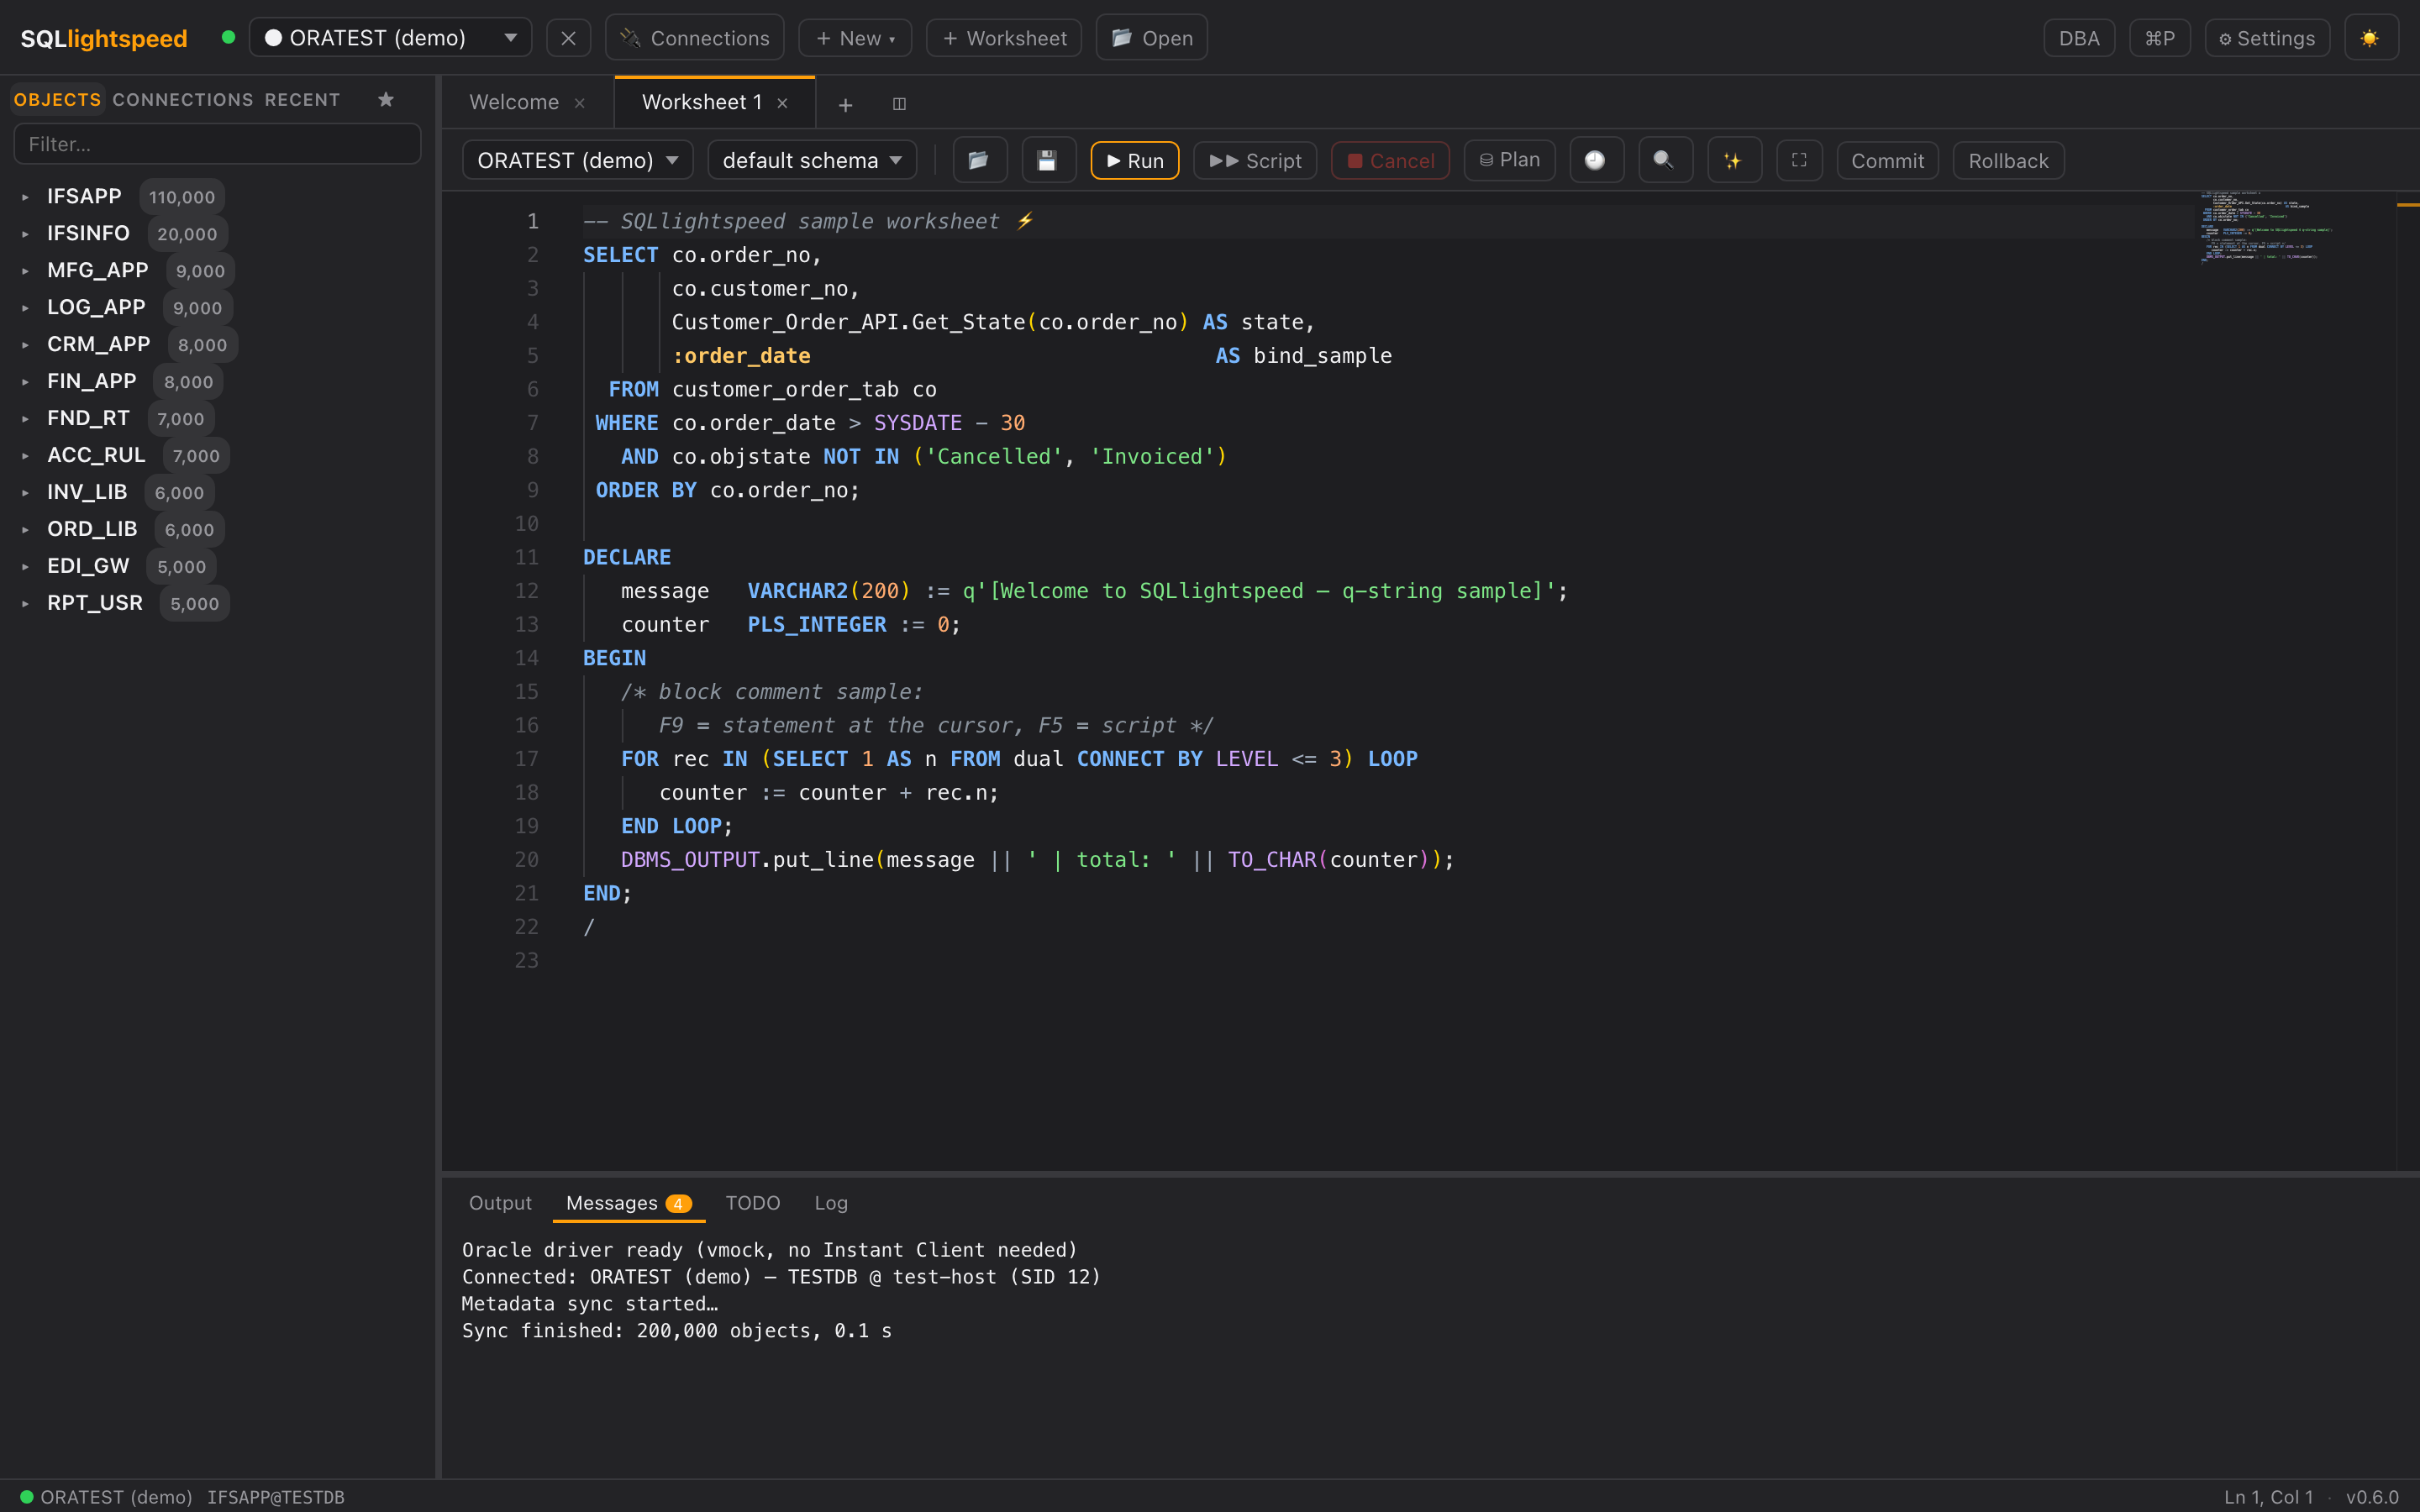The image size is (2420, 1512).
Task: Switch to the OBJECTS sidebar tab
Action: click(x=57, y=99)
